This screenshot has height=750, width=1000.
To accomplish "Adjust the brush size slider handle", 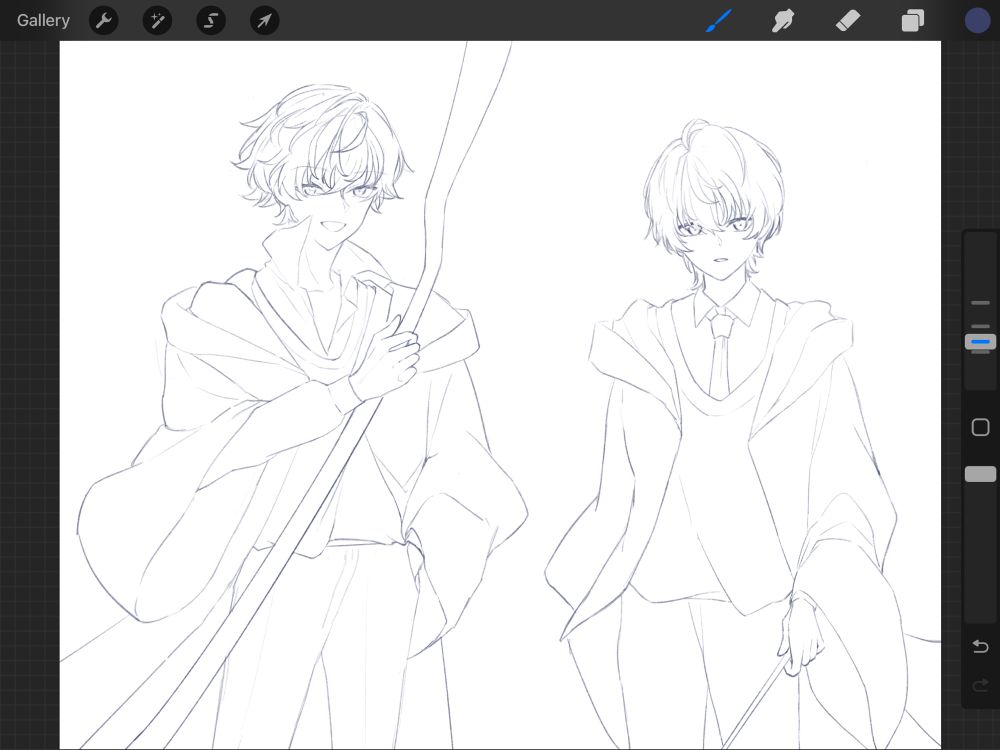I will (980, 342).
